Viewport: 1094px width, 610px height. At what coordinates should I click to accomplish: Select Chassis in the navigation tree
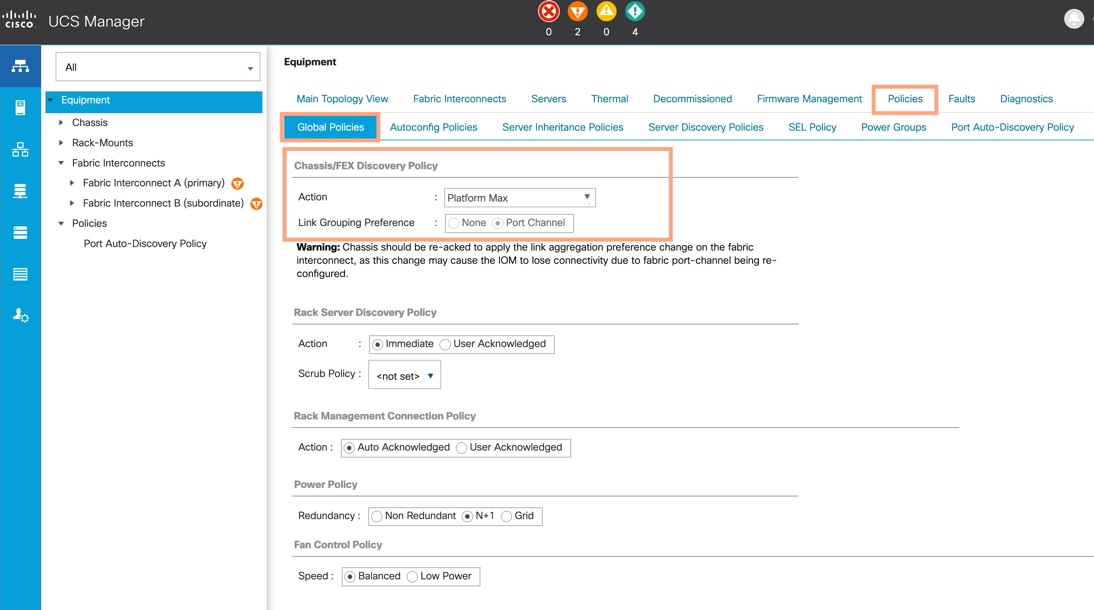(90, 122)
